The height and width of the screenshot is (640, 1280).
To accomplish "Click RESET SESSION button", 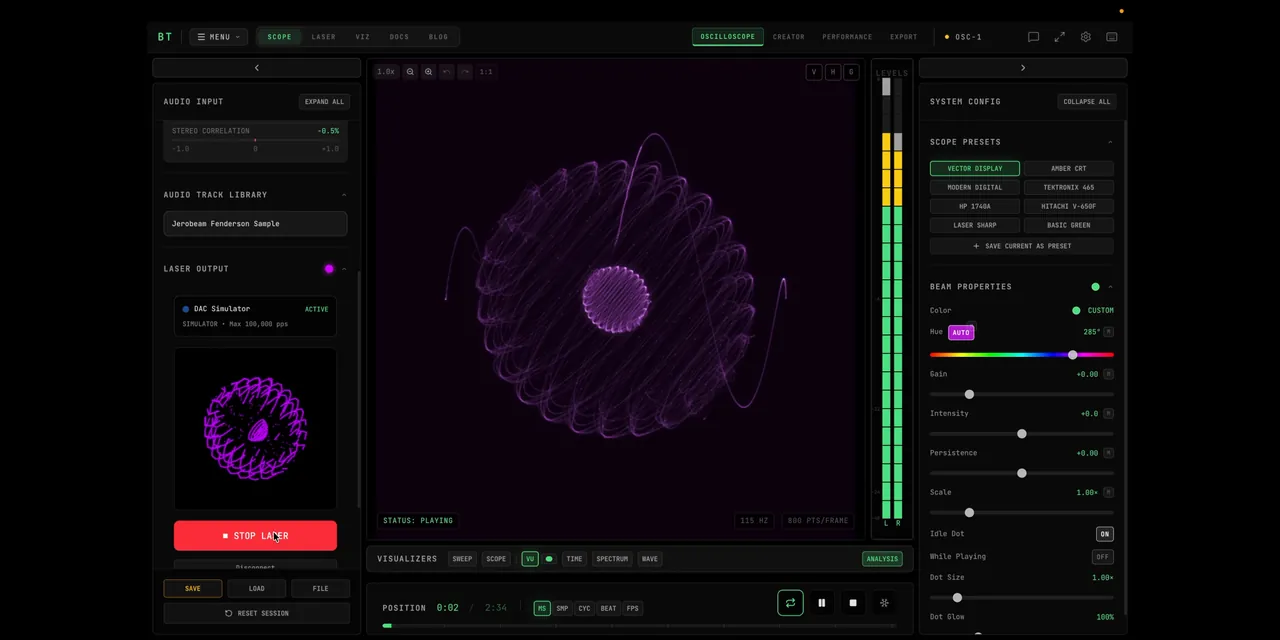I will click(257, 613).
